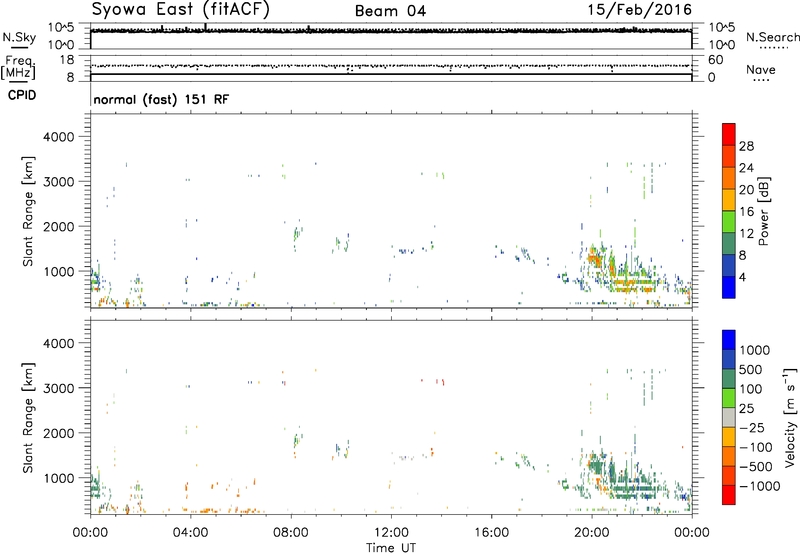
Task: Click the bright blue top velocity swatch
Action: click(729, 340)
